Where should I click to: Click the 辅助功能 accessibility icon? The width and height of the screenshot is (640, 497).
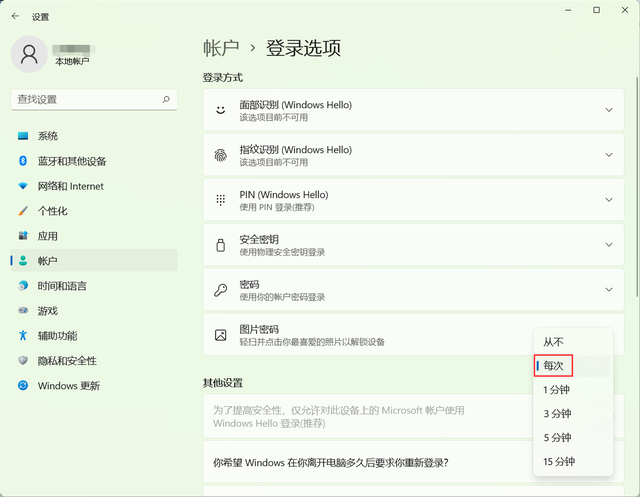click(23, 336)
